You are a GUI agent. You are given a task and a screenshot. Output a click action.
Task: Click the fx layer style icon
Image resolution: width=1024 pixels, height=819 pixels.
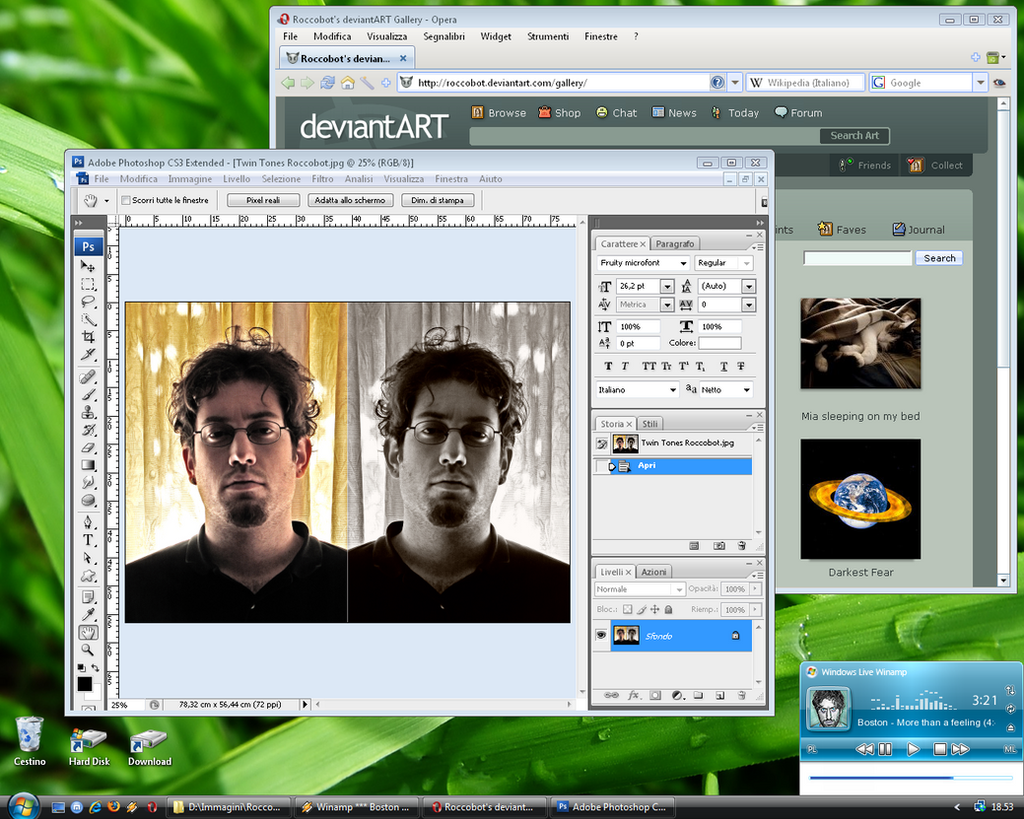(633, 696)
